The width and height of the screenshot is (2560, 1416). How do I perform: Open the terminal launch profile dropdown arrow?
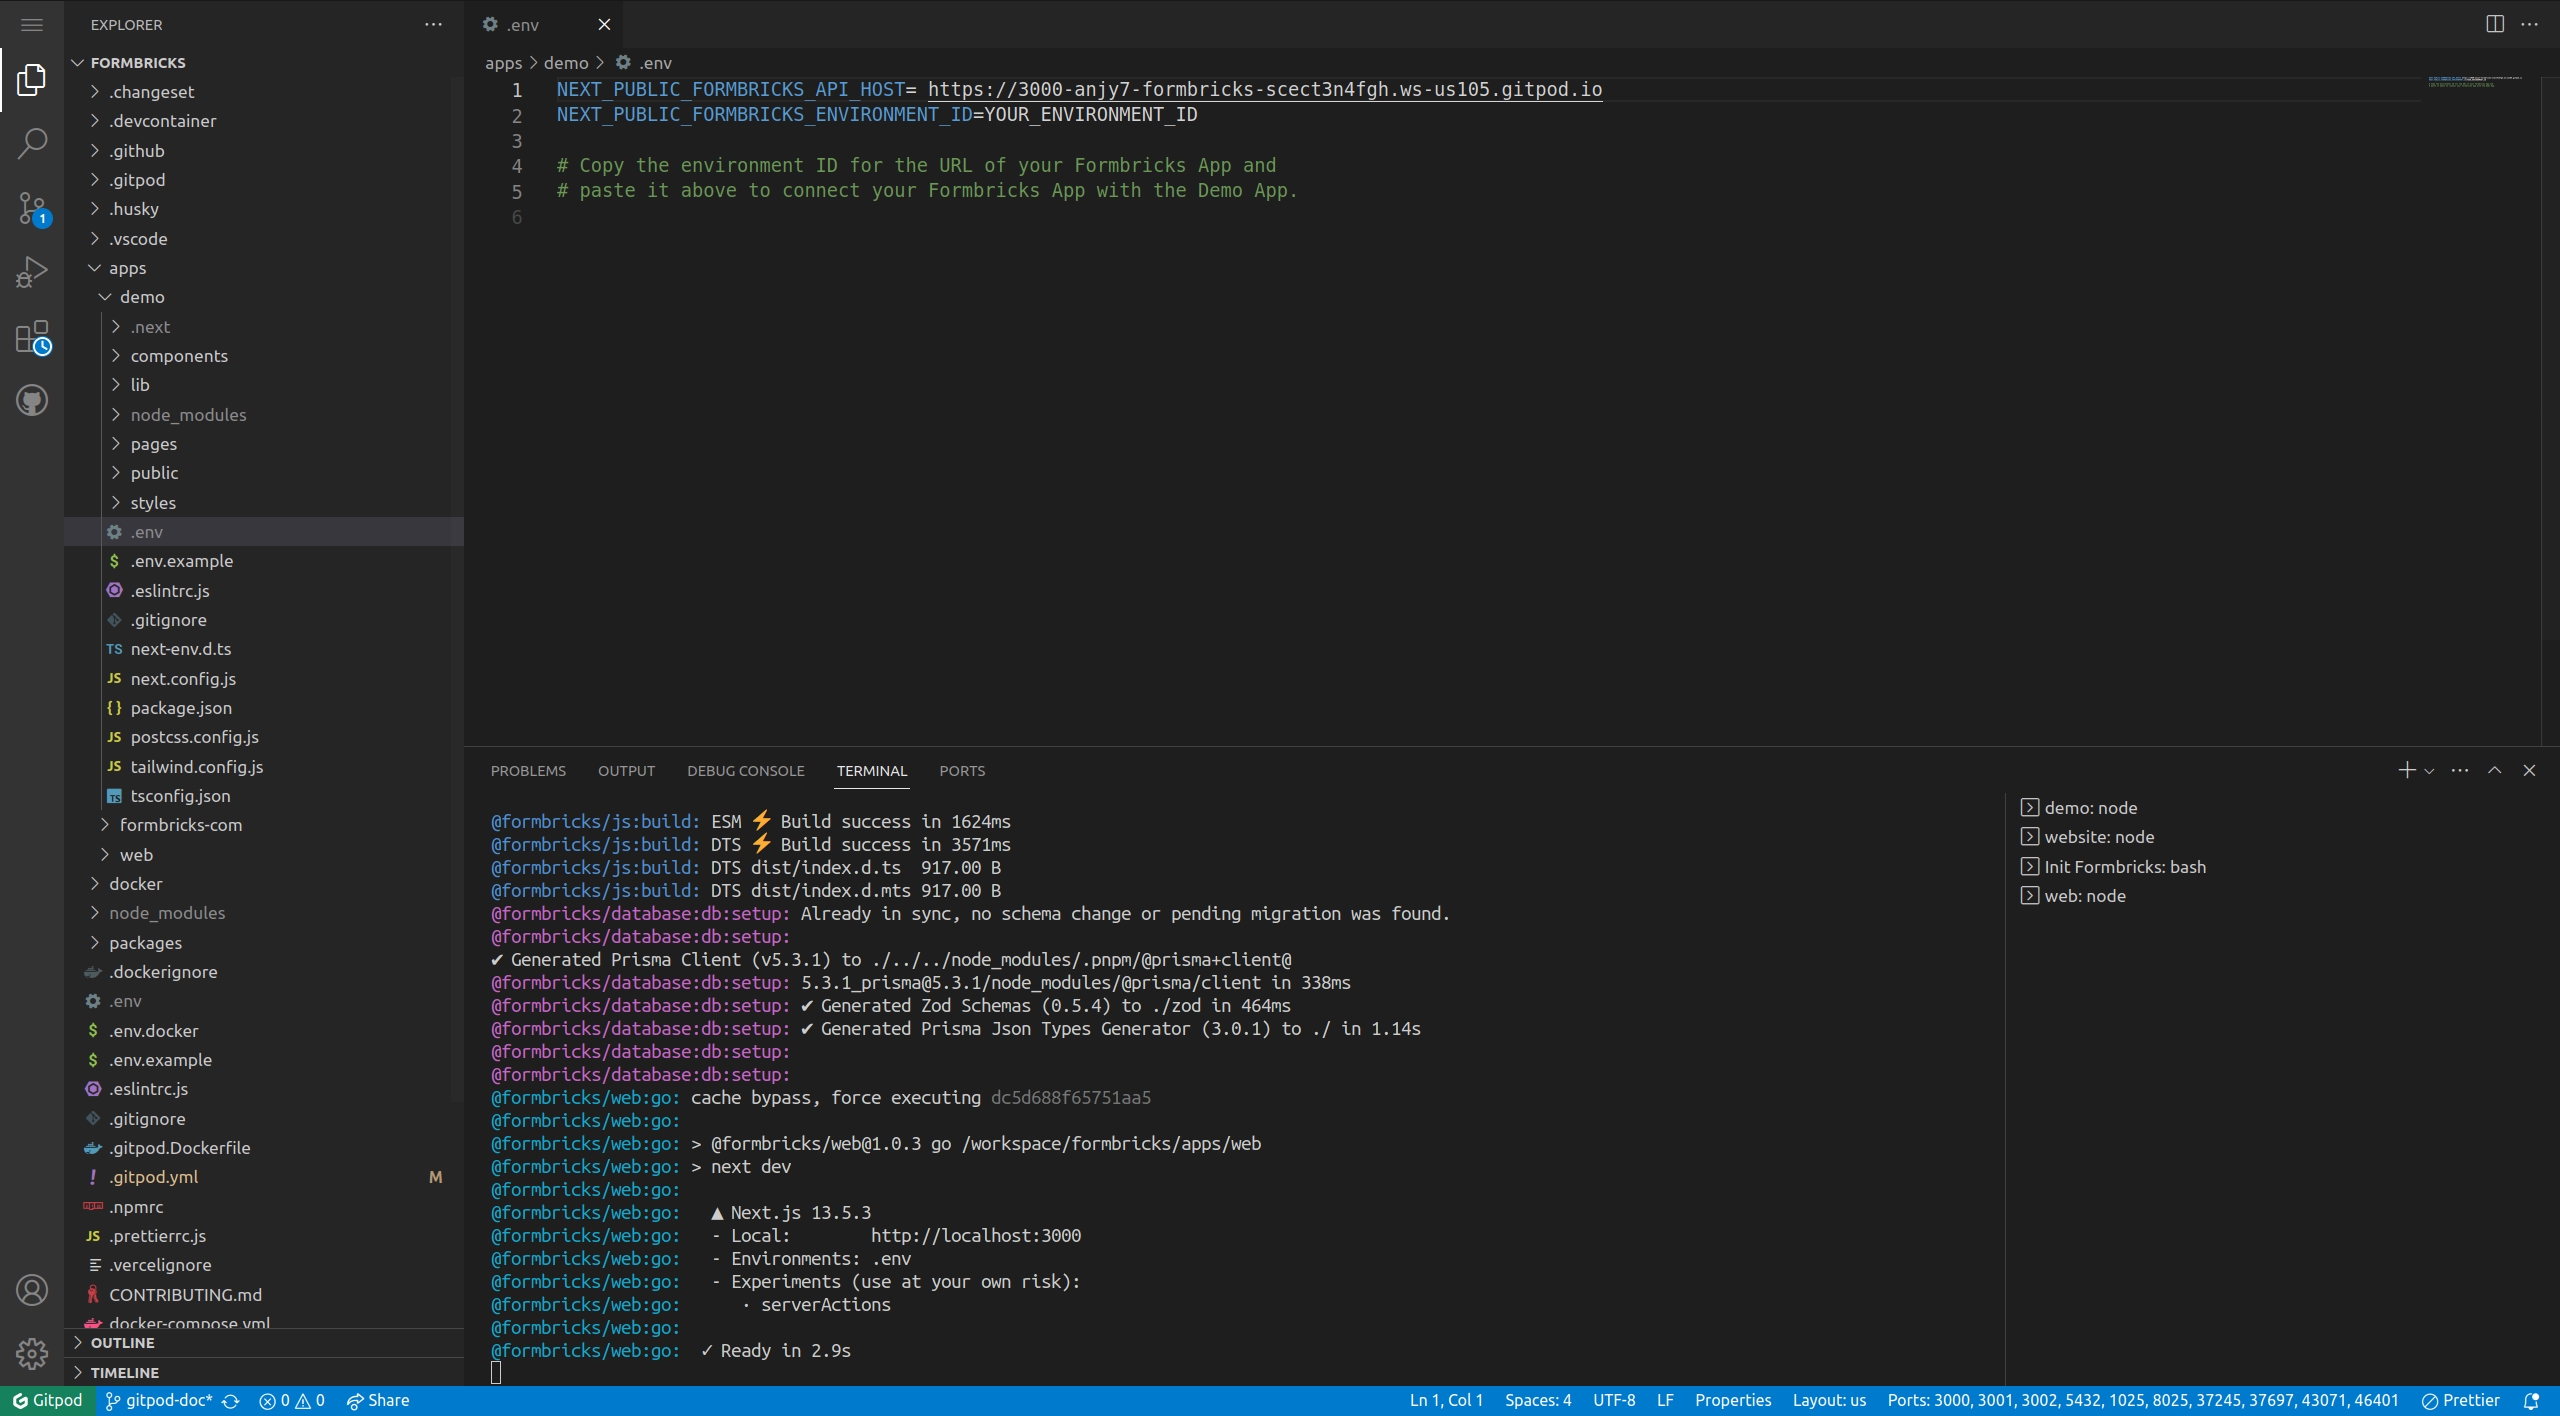click(x=2429, y=771)
